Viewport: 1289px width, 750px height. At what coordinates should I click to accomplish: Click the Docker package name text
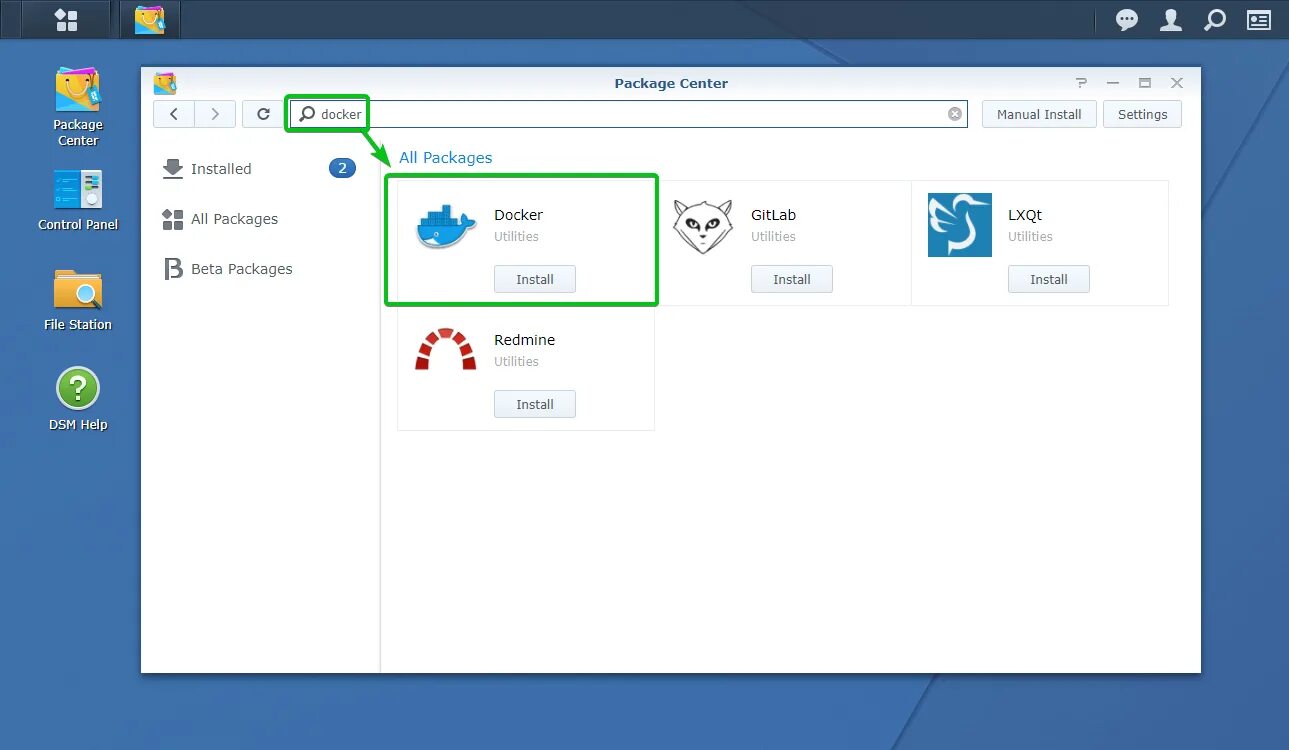click(x=518, y=215)
